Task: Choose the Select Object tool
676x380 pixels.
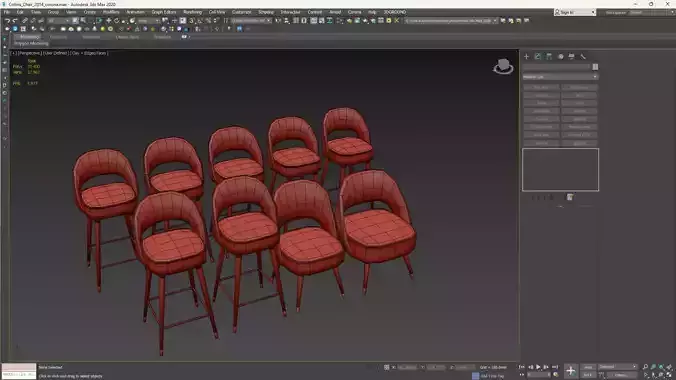Action: click(x=75, y=20)
